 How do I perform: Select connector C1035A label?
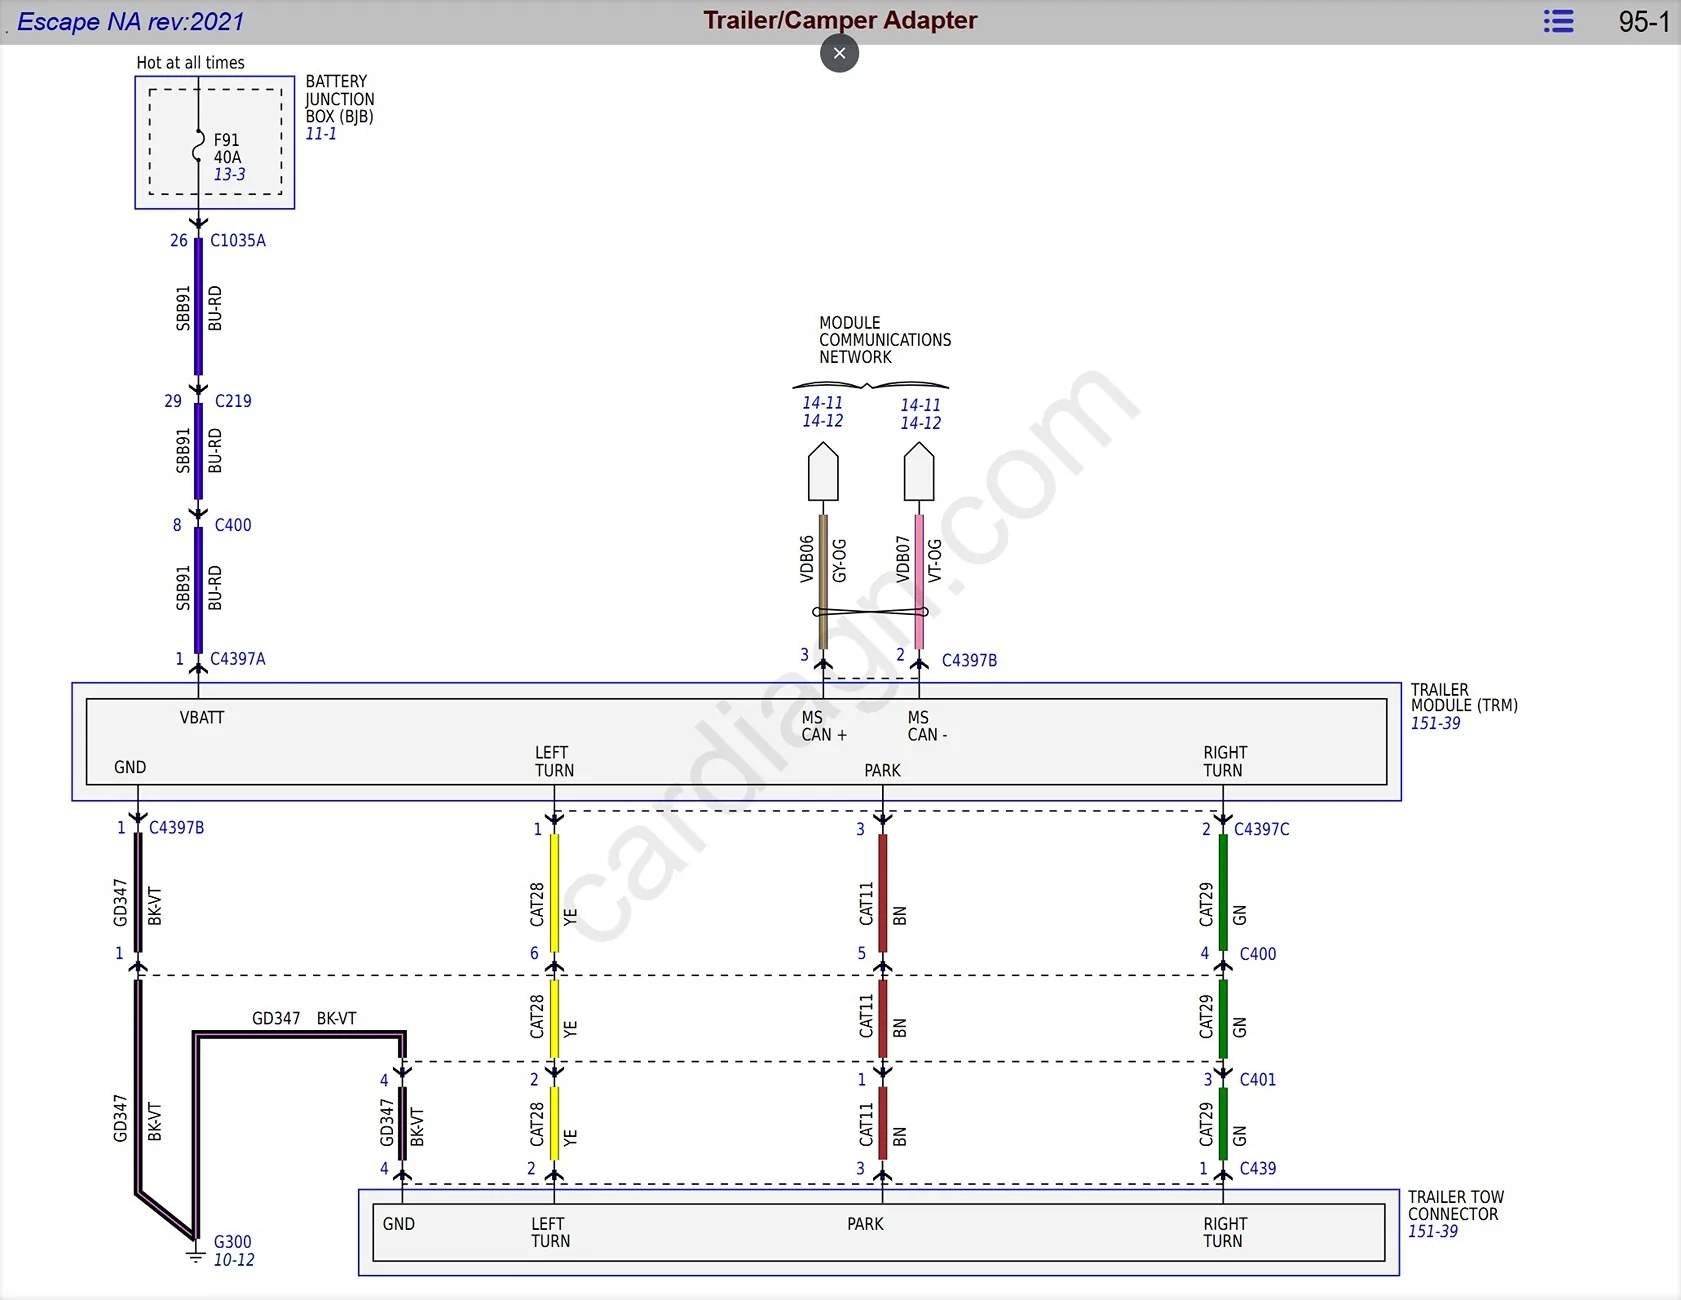coord(238,240)
